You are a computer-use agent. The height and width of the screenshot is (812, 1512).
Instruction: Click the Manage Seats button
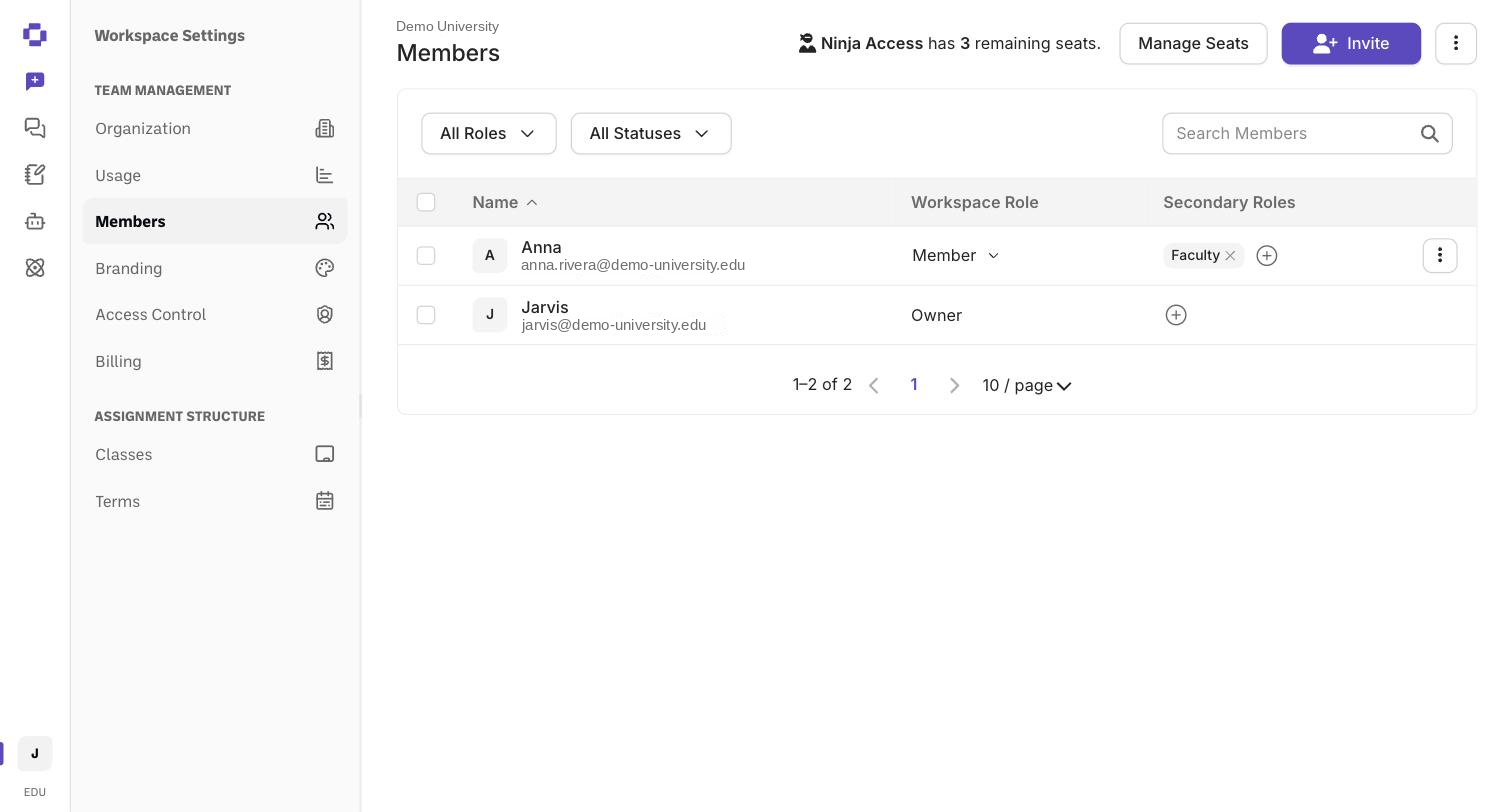tap(1193, 44)
